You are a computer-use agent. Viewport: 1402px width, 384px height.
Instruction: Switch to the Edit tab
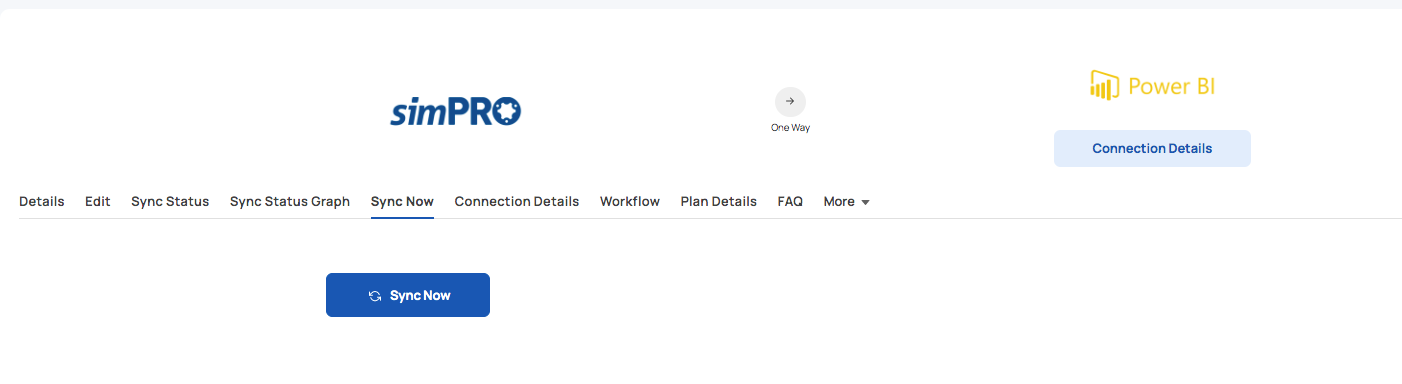pos(98,201)
